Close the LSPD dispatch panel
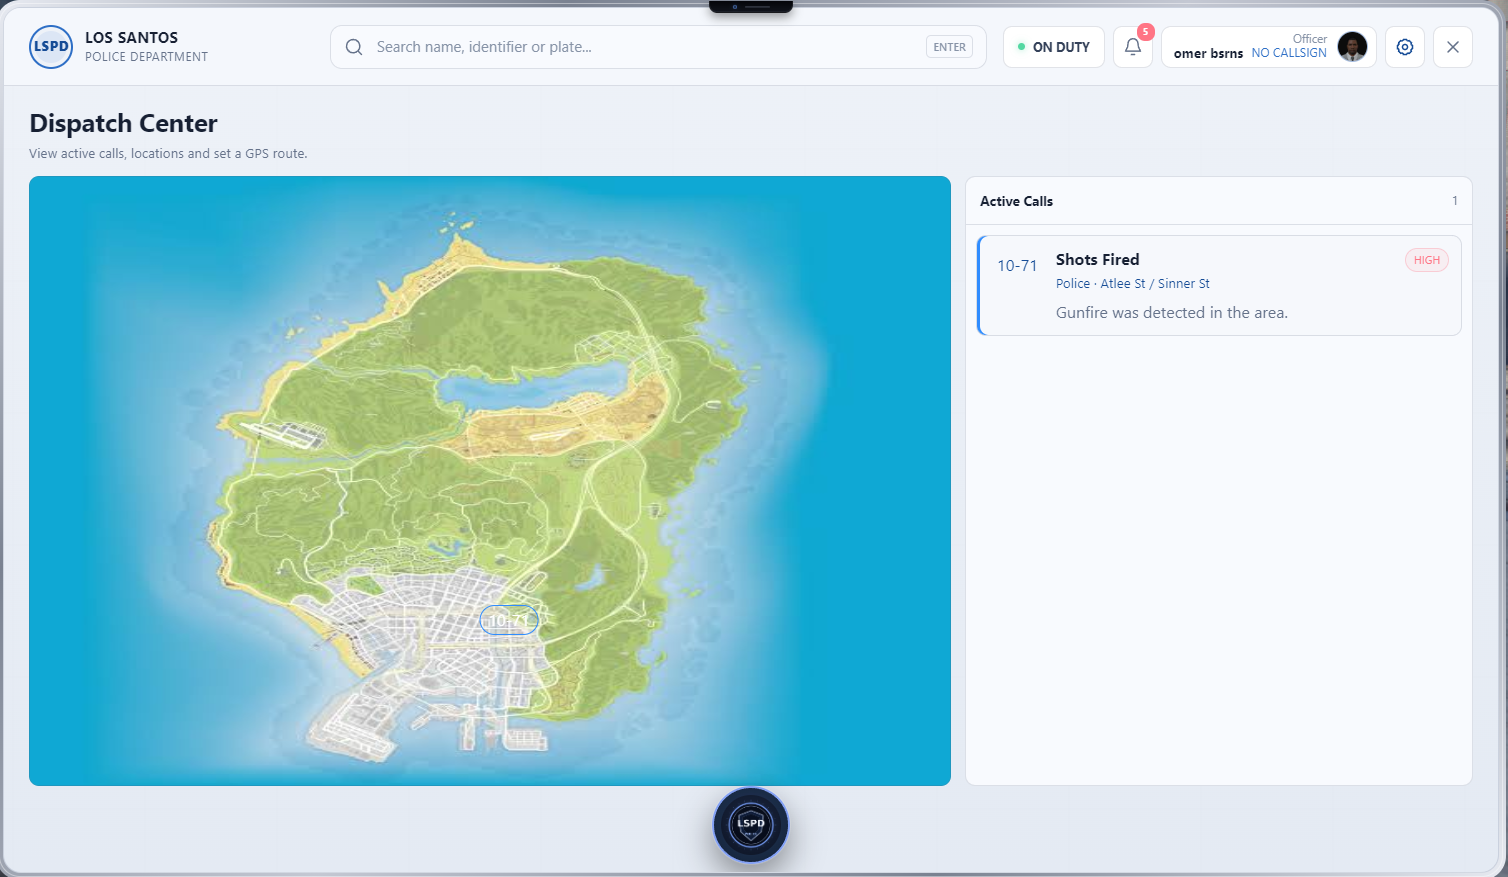The width and height of the screenshot is (1508, 877). pos(1452,47)
